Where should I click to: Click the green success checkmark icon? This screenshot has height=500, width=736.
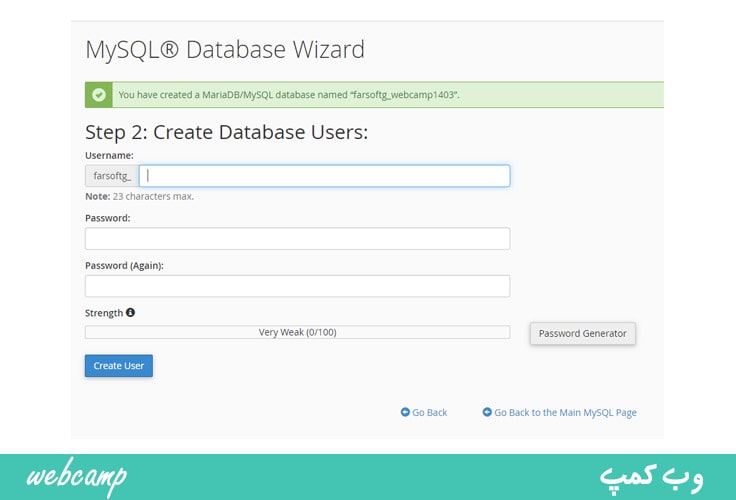click(99, 95)
